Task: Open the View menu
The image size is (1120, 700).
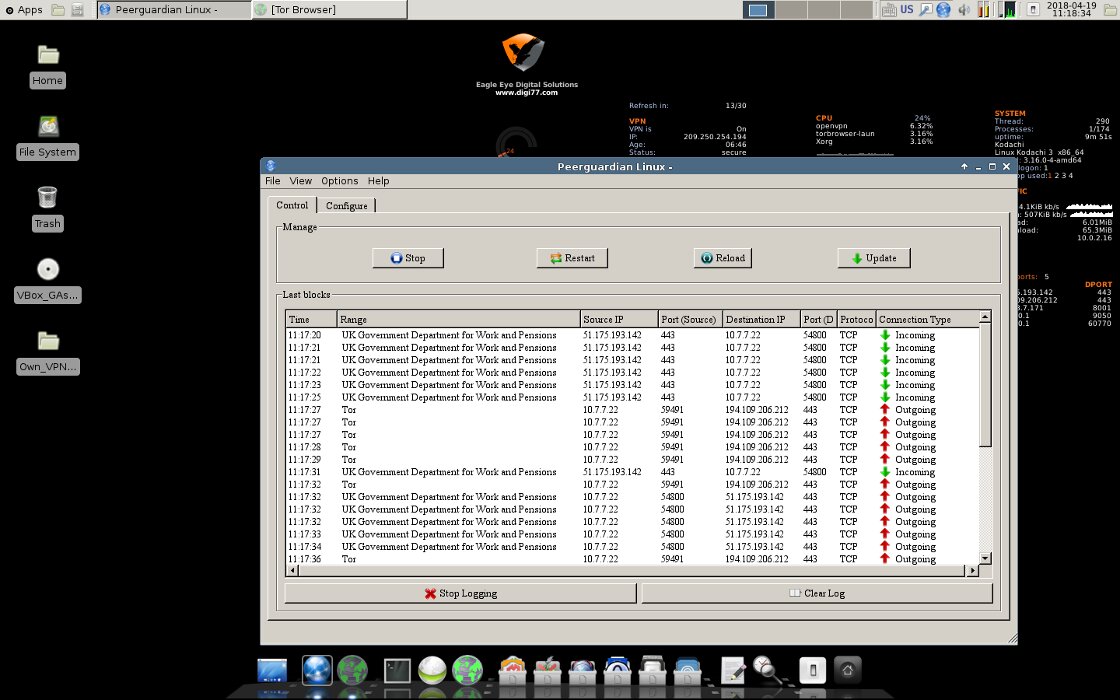Action: click(x=301, y=181)
